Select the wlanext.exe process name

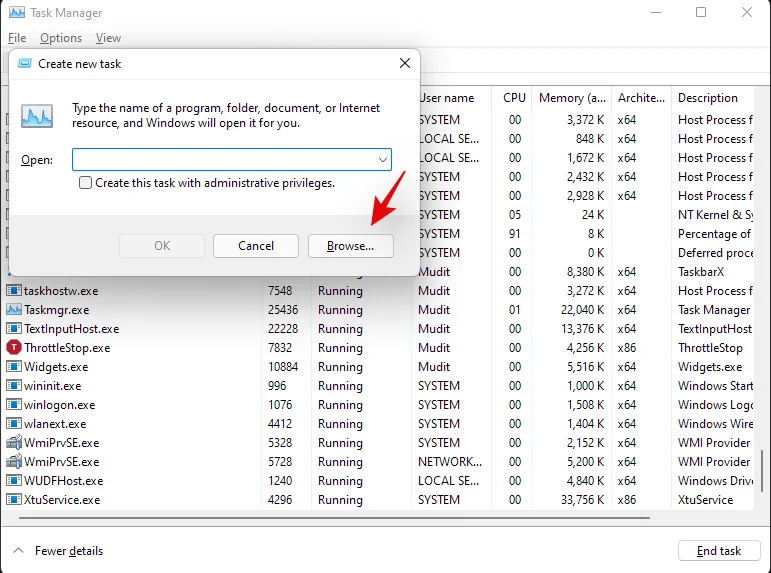coord(55,424)
